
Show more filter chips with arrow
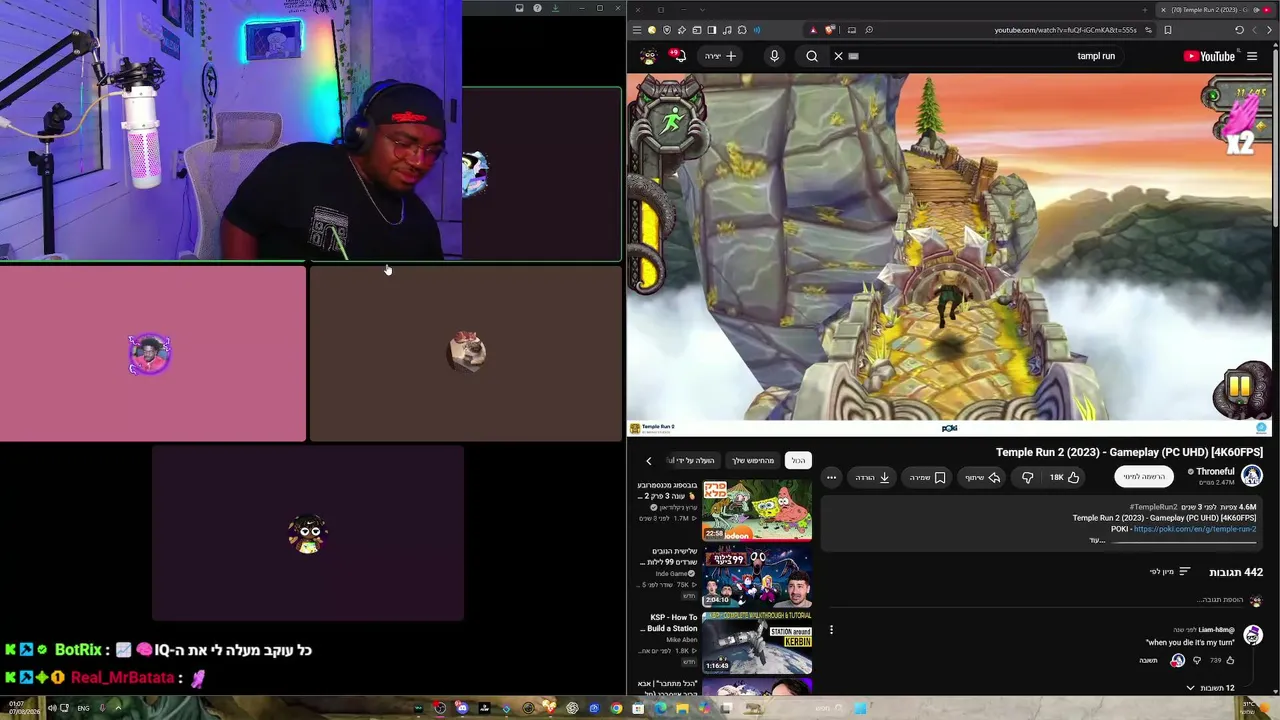coord(648,461)
